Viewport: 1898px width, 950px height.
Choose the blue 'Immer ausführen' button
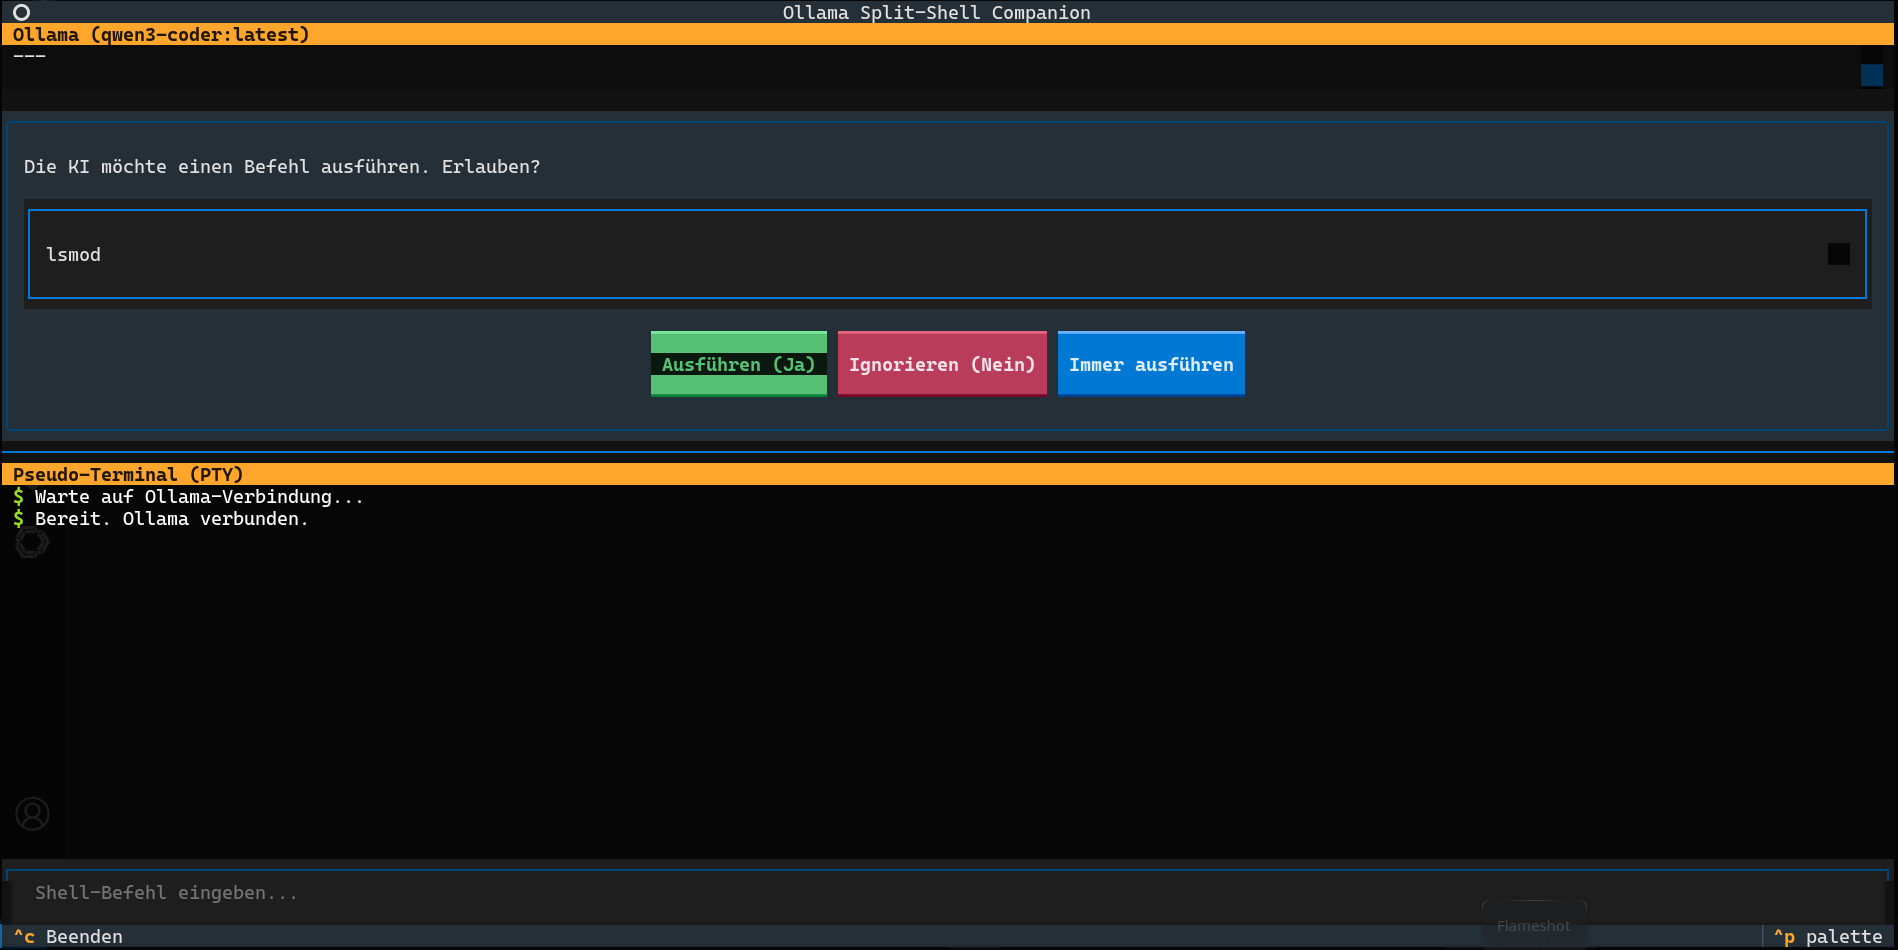(x=1151, y=364)
